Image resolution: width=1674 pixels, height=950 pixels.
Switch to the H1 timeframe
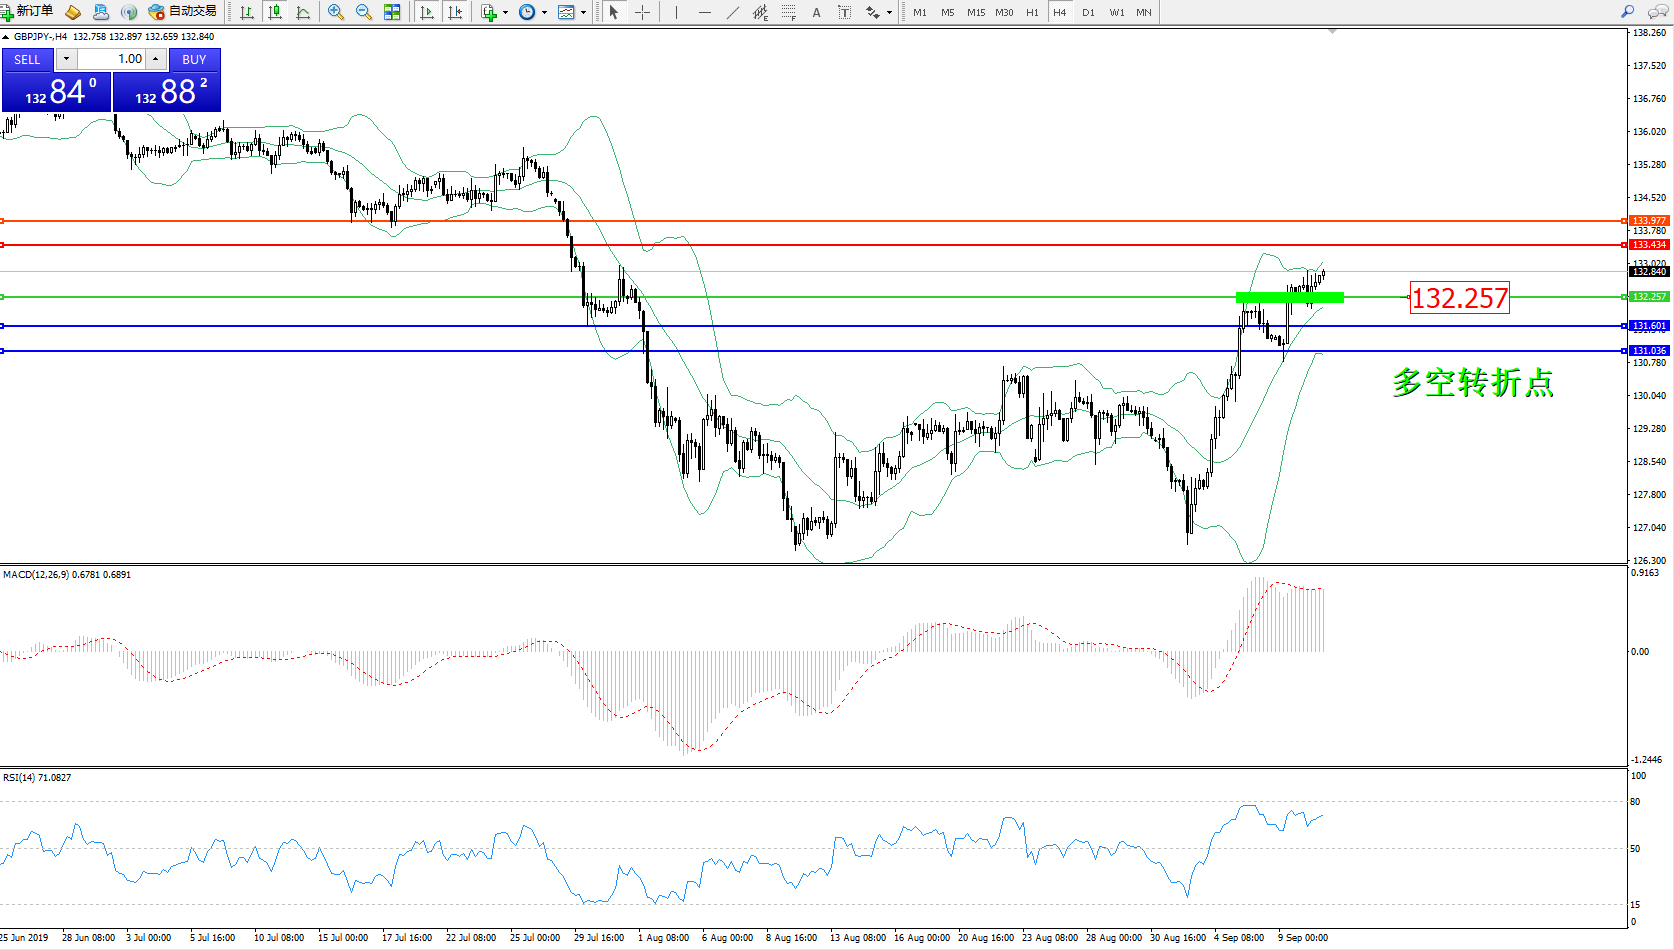1032,12
